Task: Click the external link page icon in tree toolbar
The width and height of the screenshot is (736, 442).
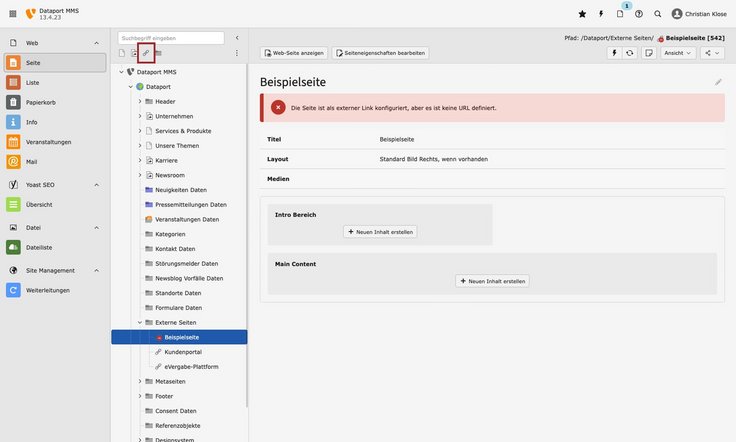Action: 146,53
